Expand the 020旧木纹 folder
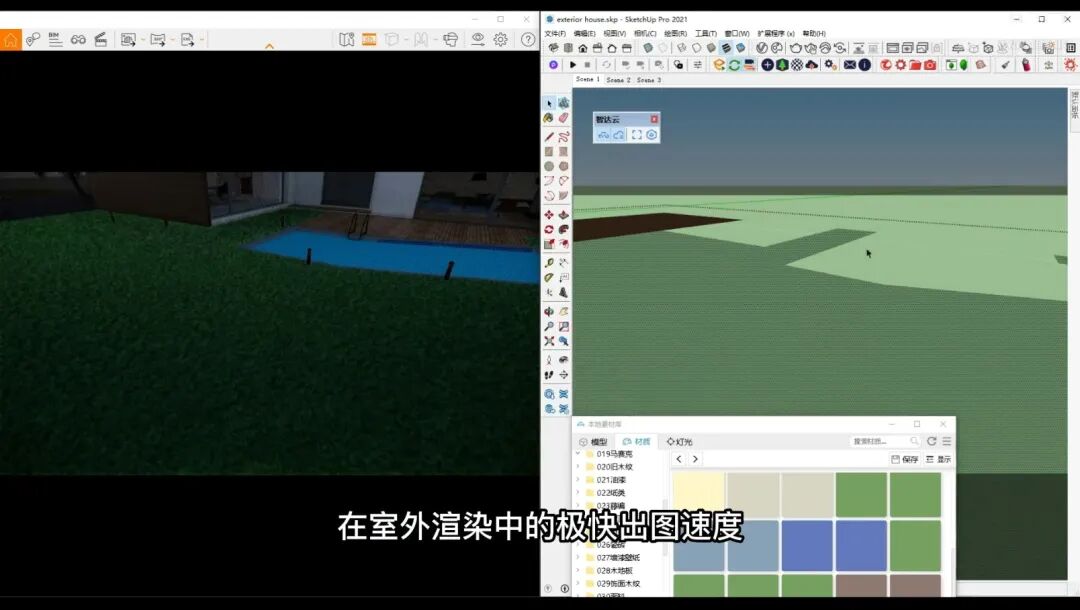 coord(578,467)
